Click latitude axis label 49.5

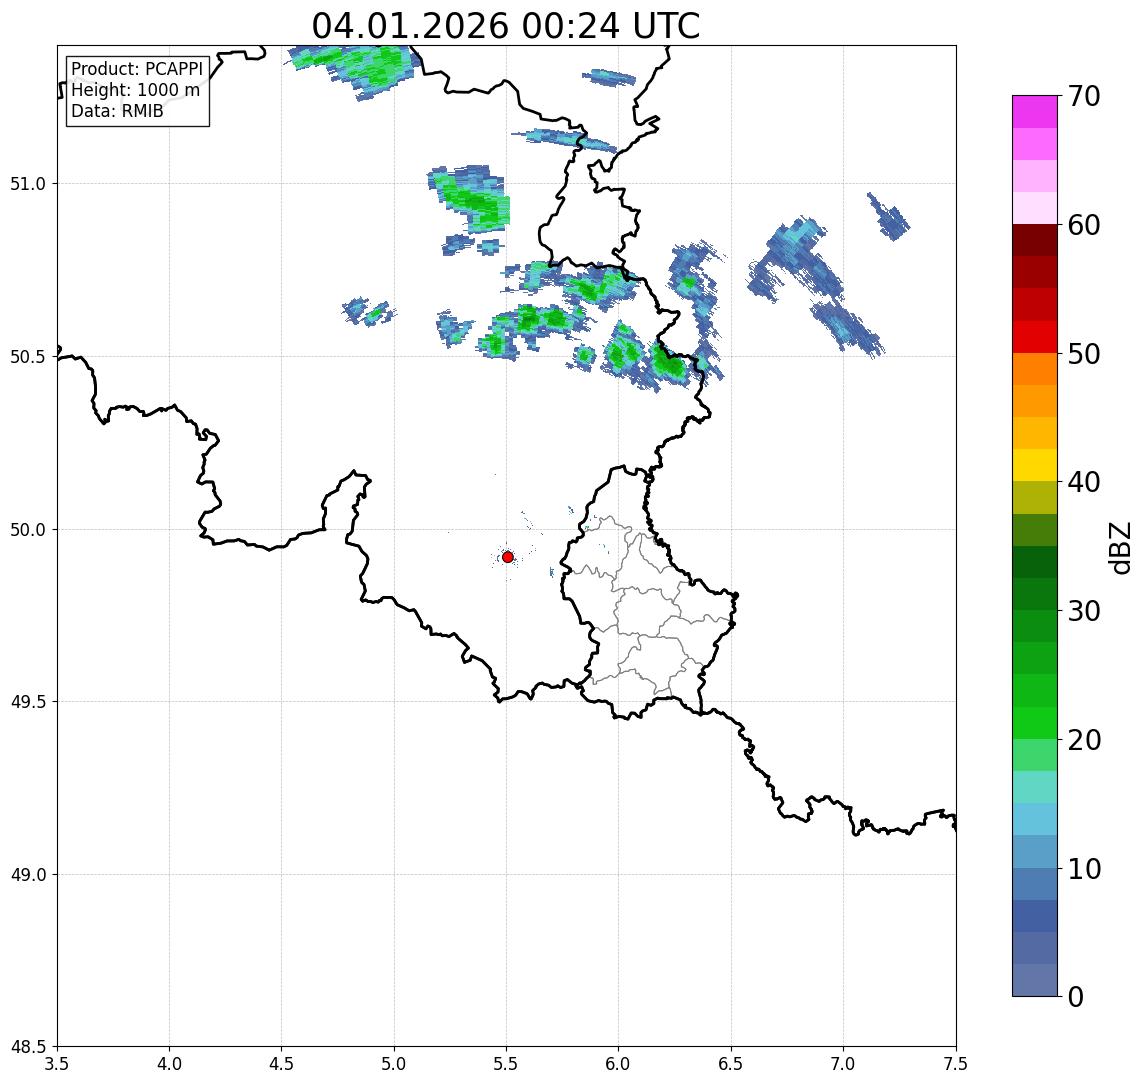28,702
